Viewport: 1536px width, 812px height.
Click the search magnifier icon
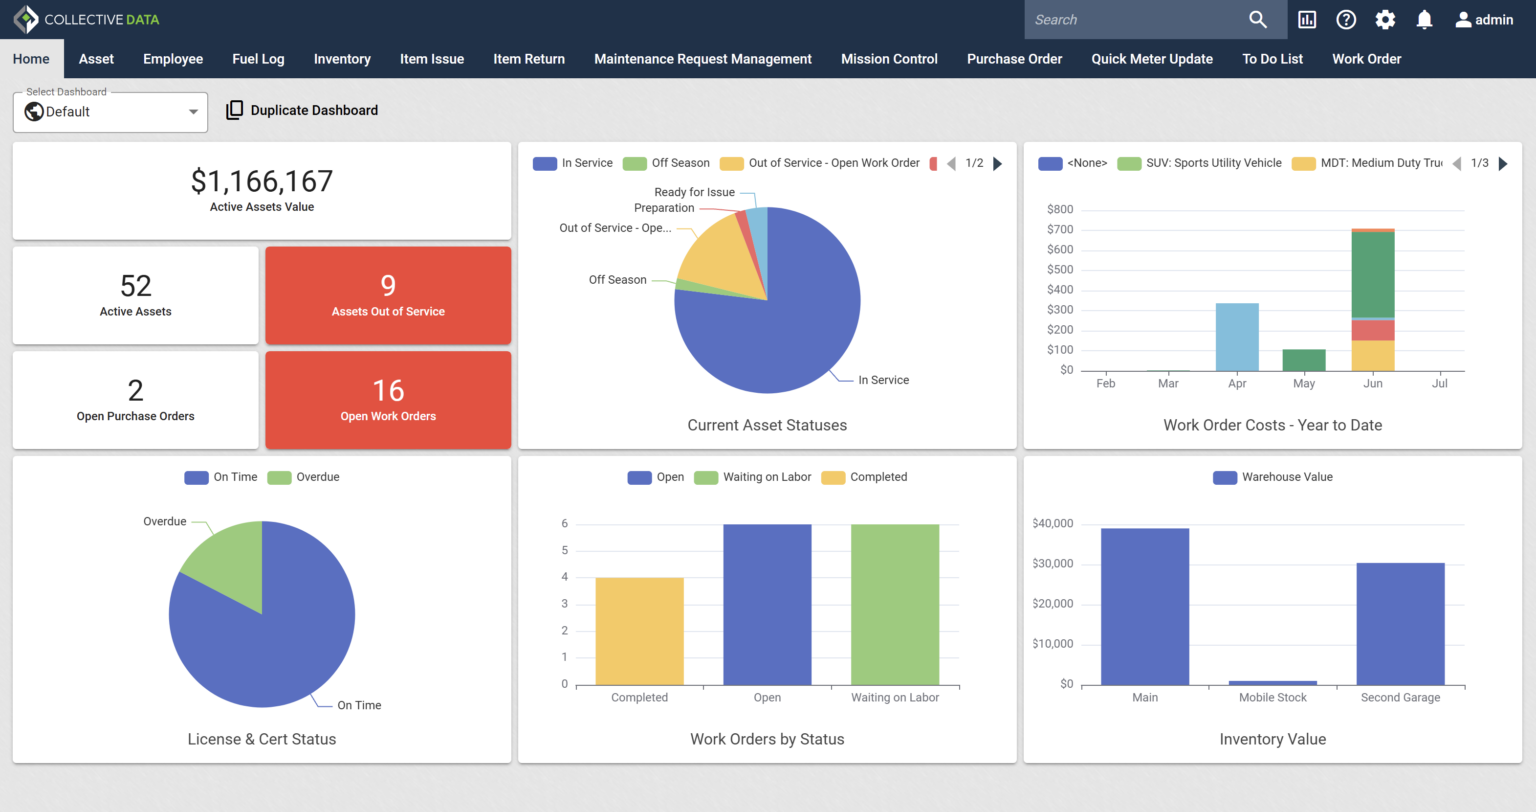click(1258, 20)
